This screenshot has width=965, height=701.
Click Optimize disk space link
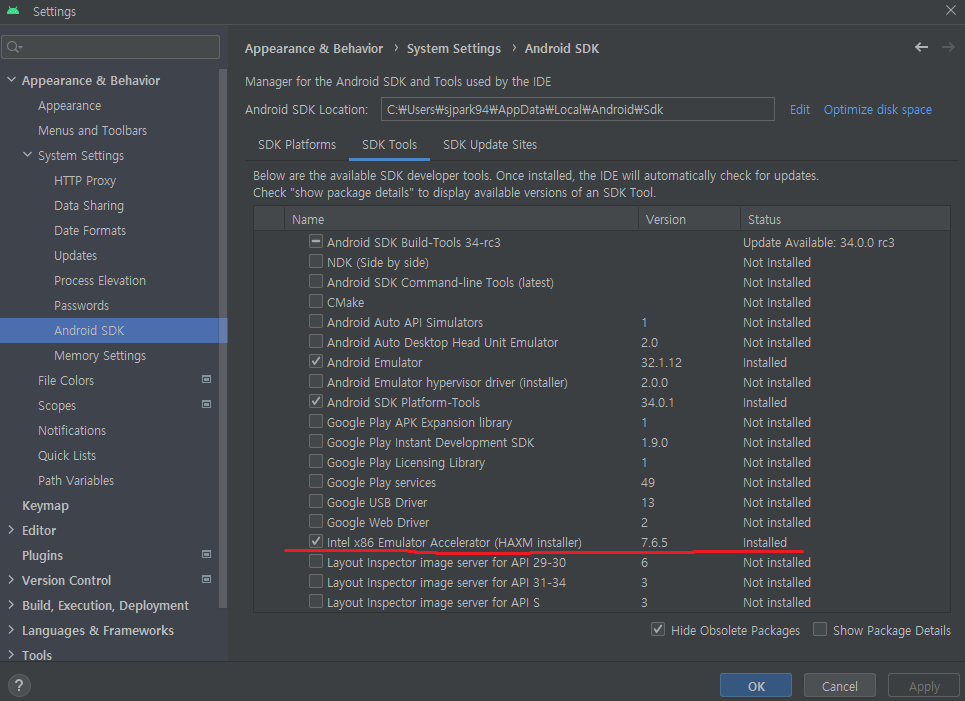pyautogui.click(x=878, y=110)
